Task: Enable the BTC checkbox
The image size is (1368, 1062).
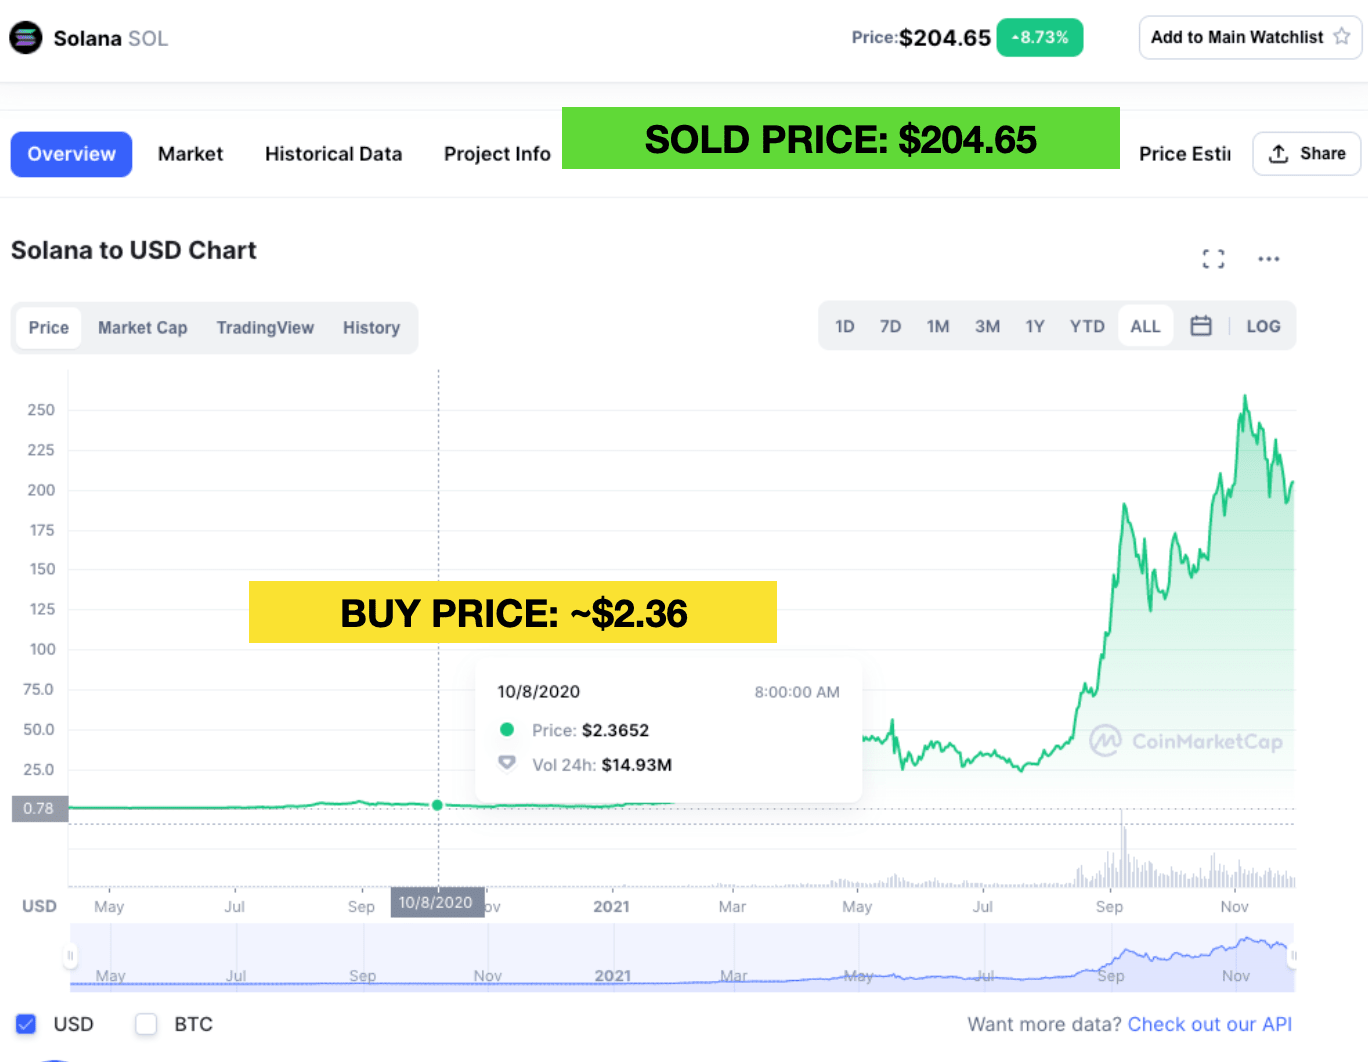Action: 146,1024
